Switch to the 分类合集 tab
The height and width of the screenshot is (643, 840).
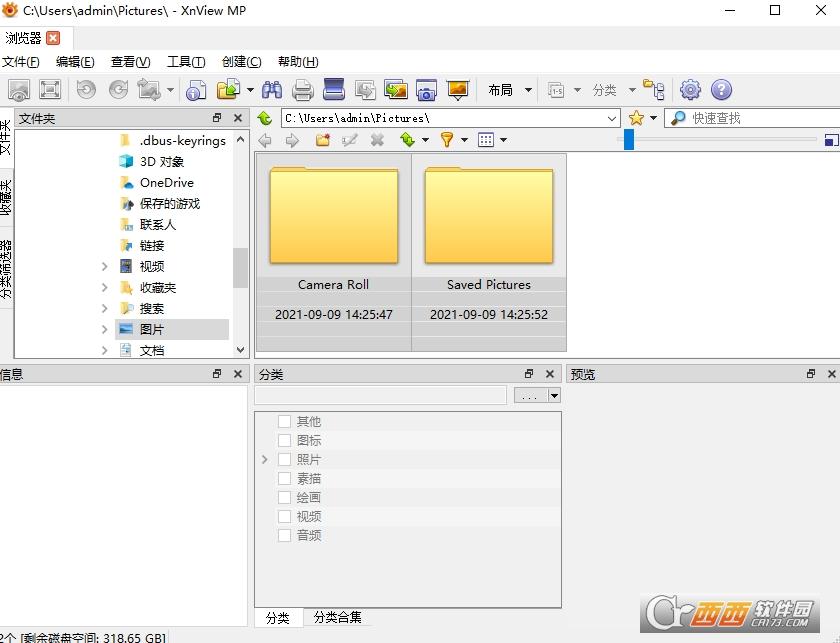coord(338,617)
